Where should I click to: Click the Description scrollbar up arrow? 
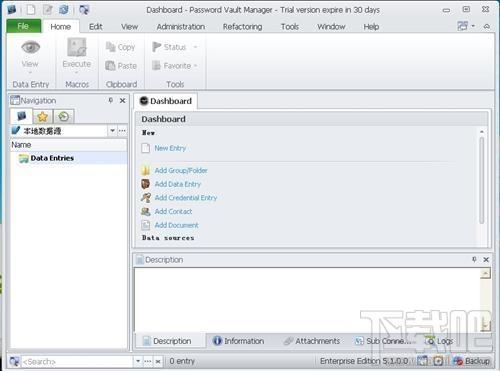coord(485,274)
